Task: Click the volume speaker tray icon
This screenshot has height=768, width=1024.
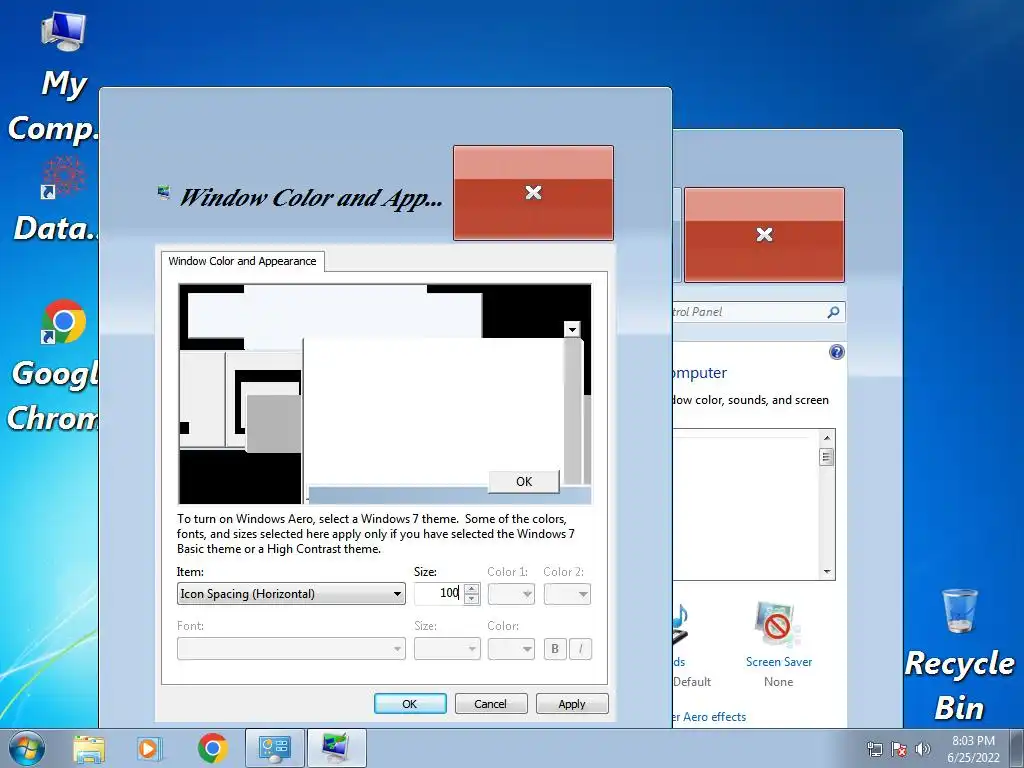Action: point(922,749)
